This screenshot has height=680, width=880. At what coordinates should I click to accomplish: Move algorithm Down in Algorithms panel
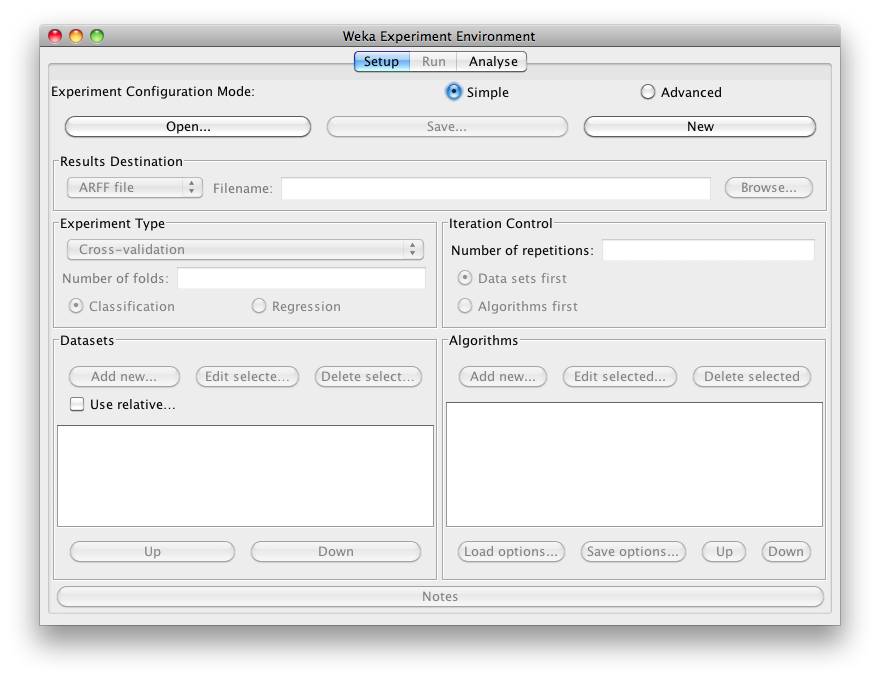click(x=786, y=552)
